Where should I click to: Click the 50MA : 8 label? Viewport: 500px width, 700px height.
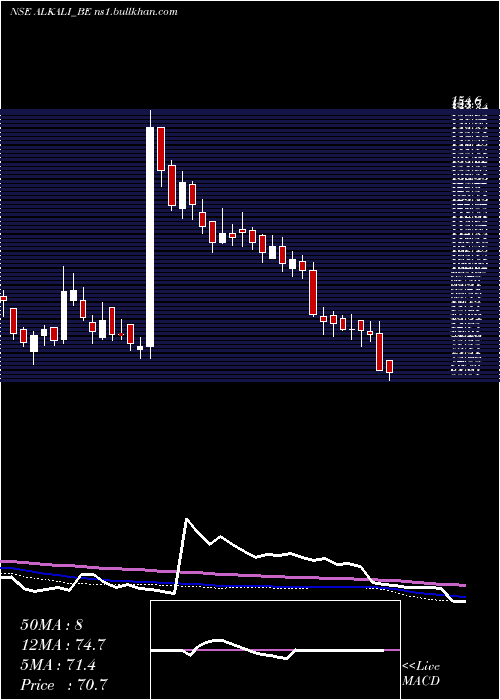tap(51, 625)
